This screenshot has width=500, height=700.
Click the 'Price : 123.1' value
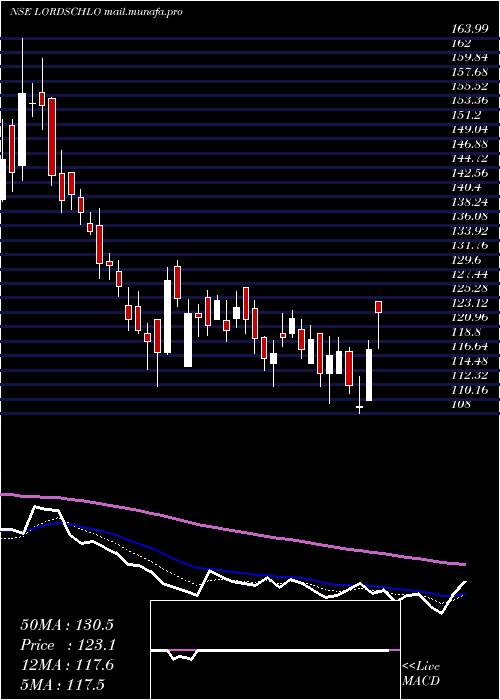pos(68,645)
